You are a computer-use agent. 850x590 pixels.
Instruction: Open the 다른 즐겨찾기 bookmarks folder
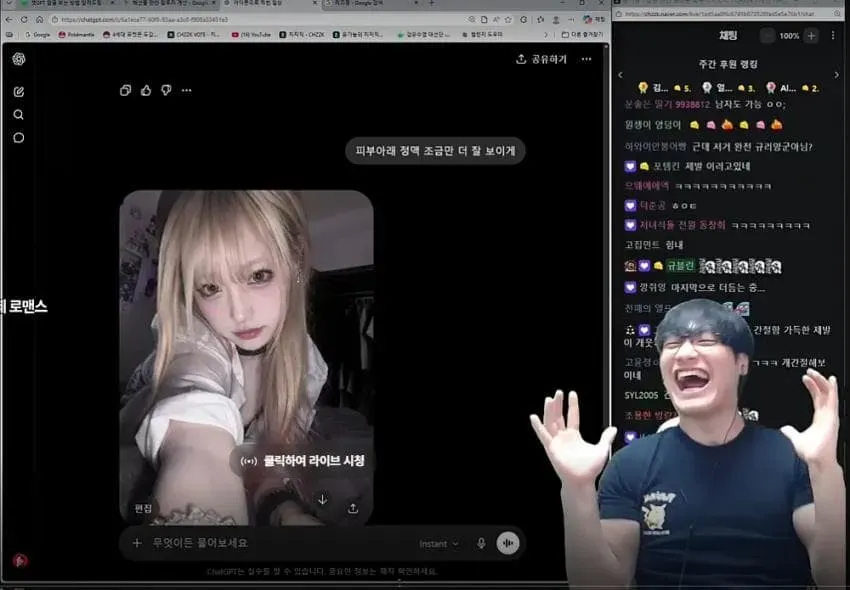point(582,35)
